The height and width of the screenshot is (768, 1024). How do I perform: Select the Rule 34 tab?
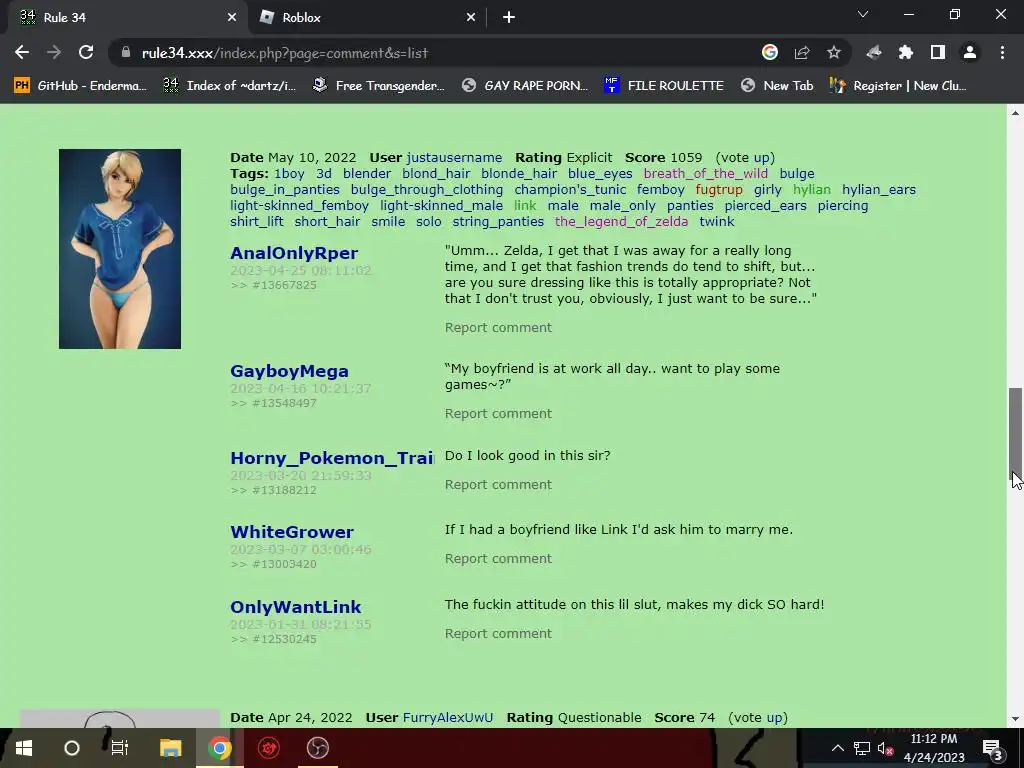coord(128,18)
